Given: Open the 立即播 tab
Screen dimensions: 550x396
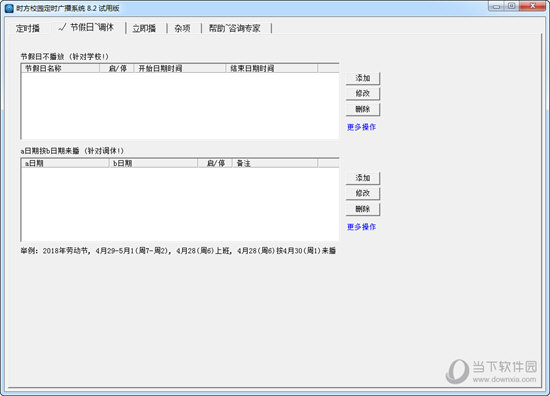Looking at the screenshot, I should pyautogui.click(x=144, y=28).
